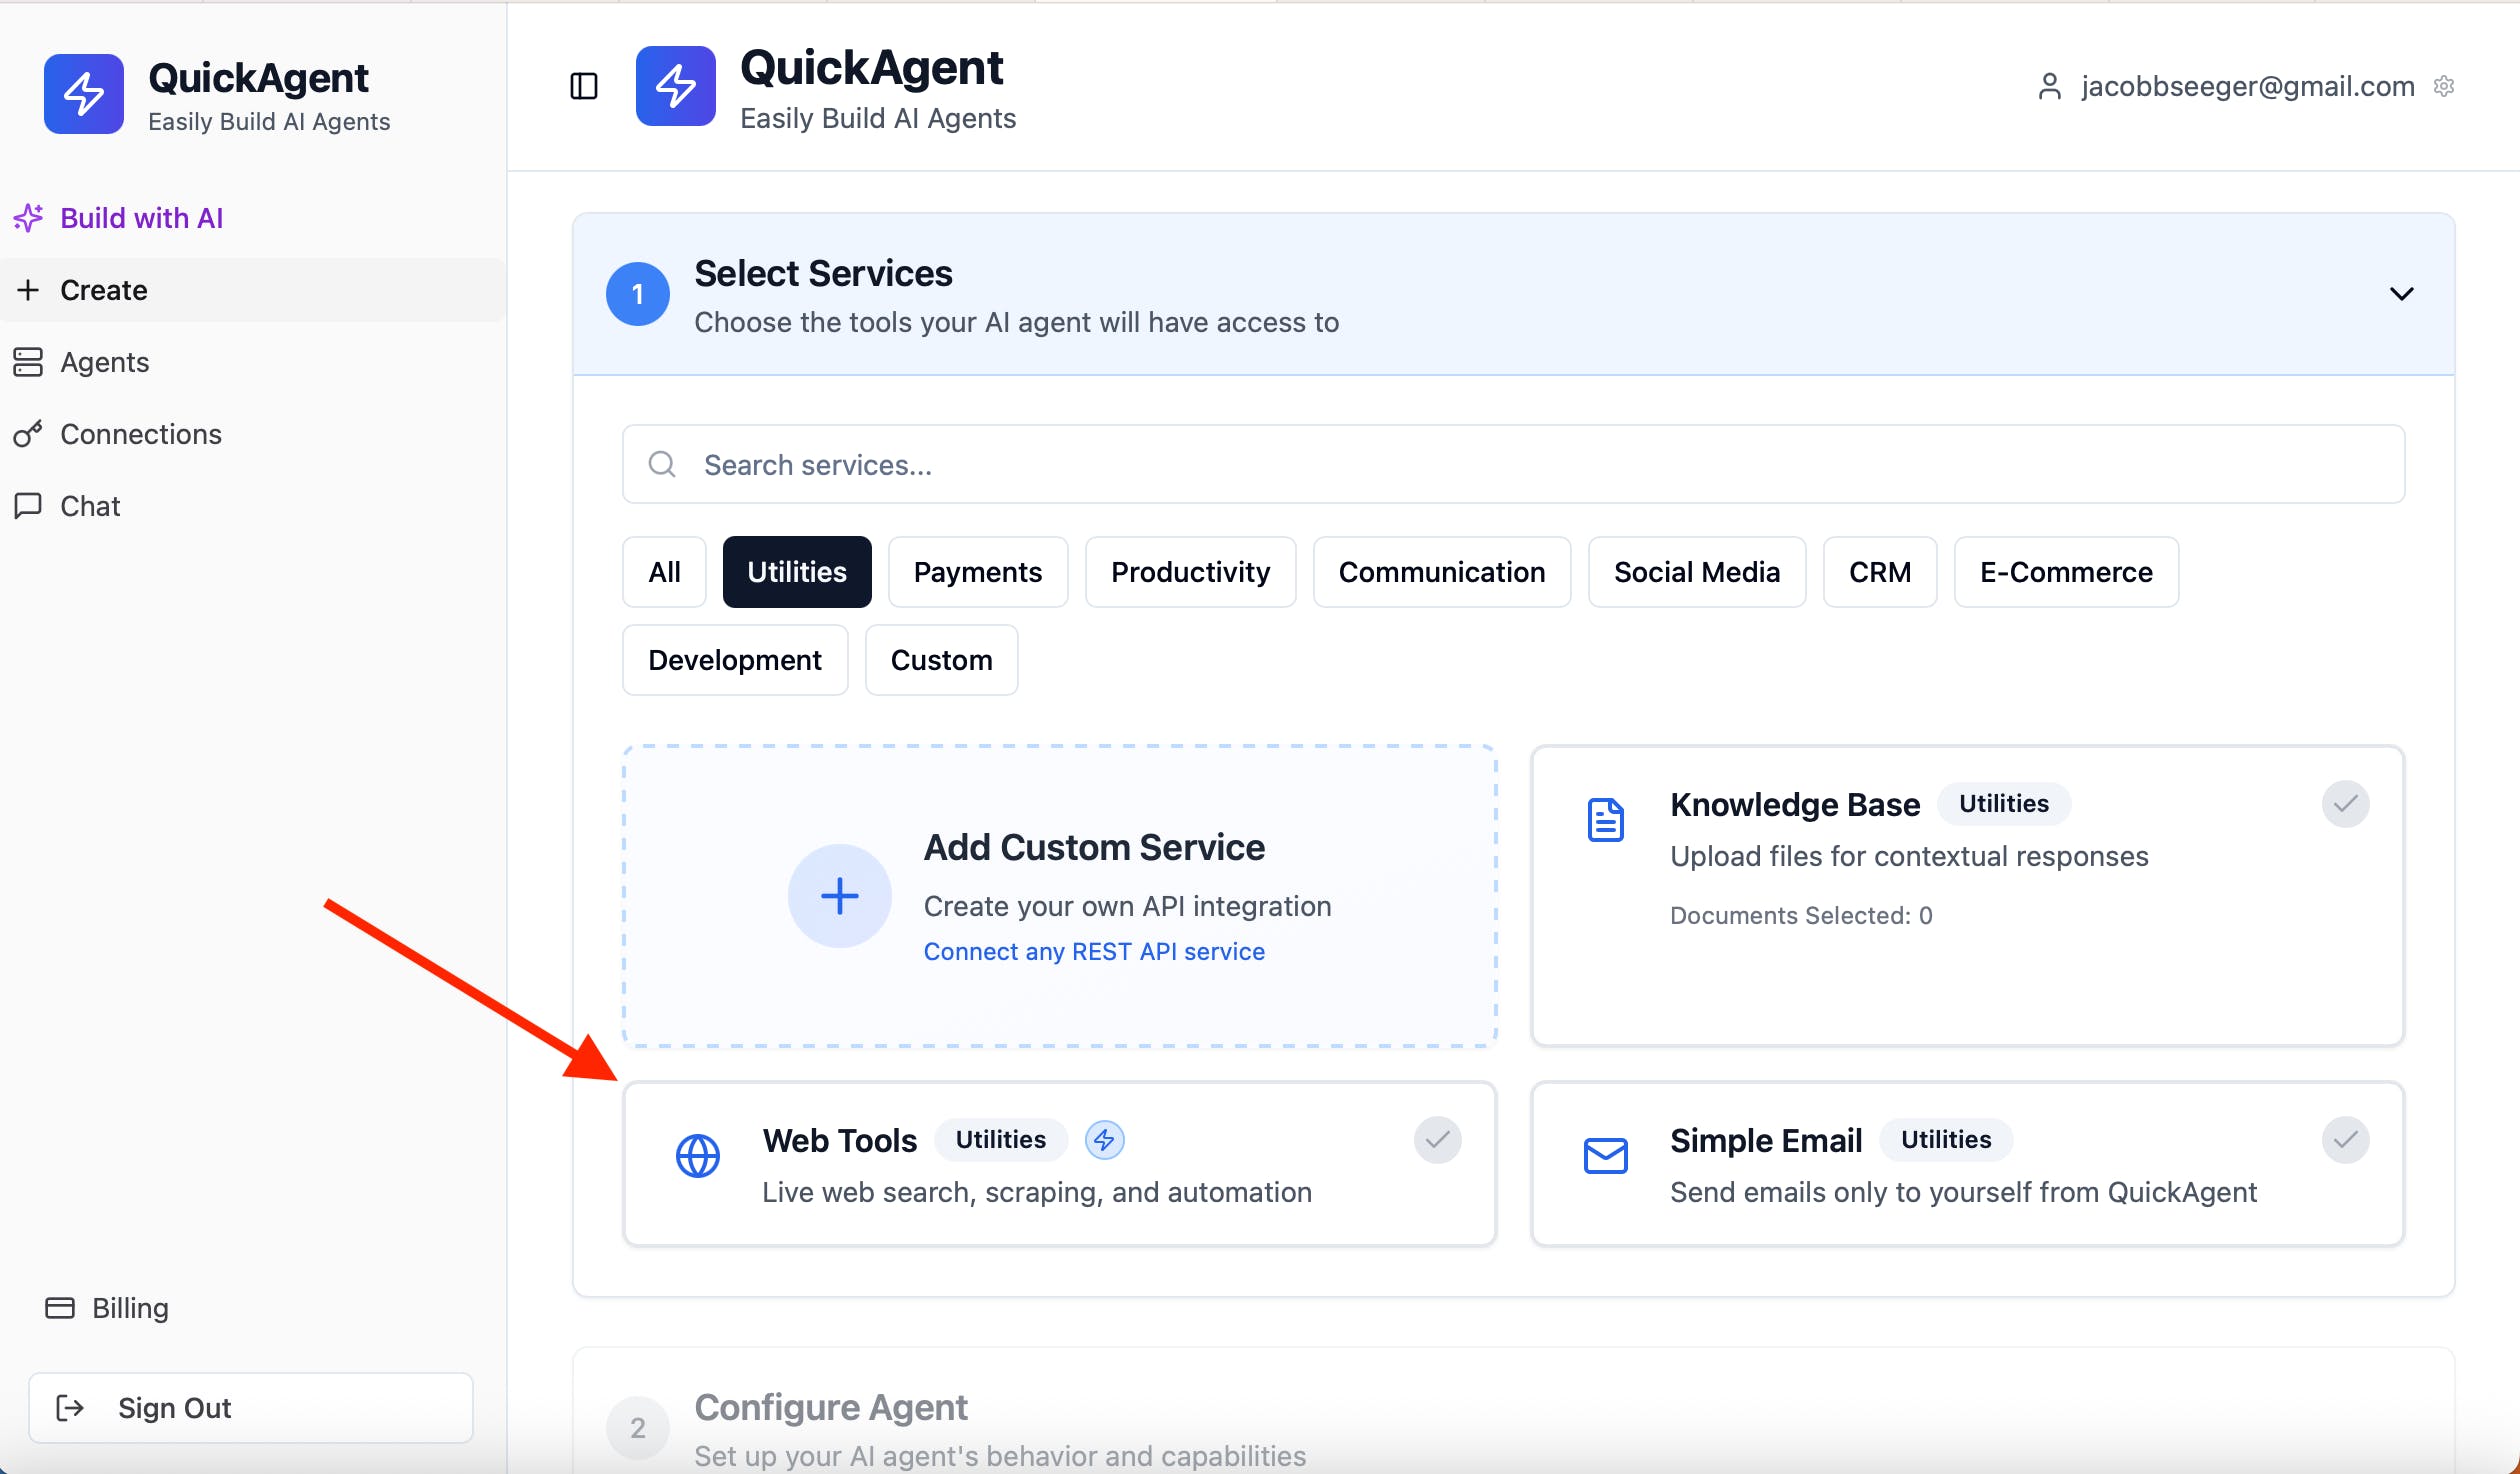Click the Knowledge Base card title
Image resolution: width=2520 pixels, height=1474 pixels.
(1795, 804)
